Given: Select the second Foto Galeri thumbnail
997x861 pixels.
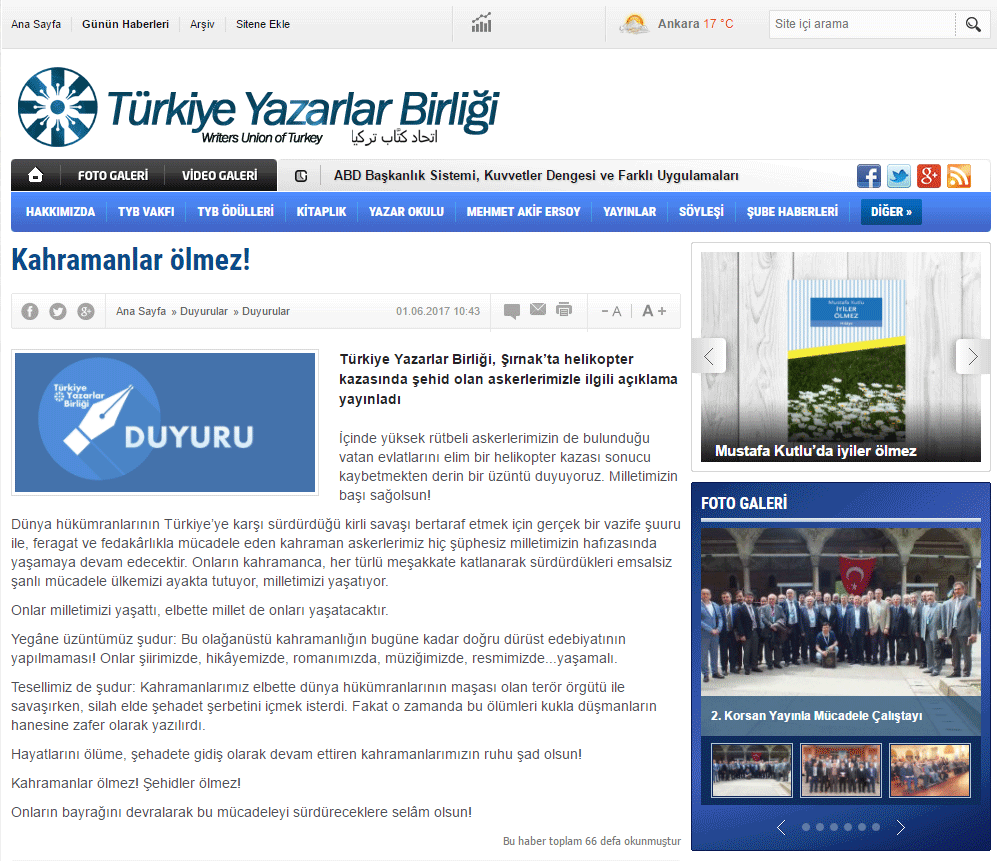Looking at the screenshot, I should [841, 770].
